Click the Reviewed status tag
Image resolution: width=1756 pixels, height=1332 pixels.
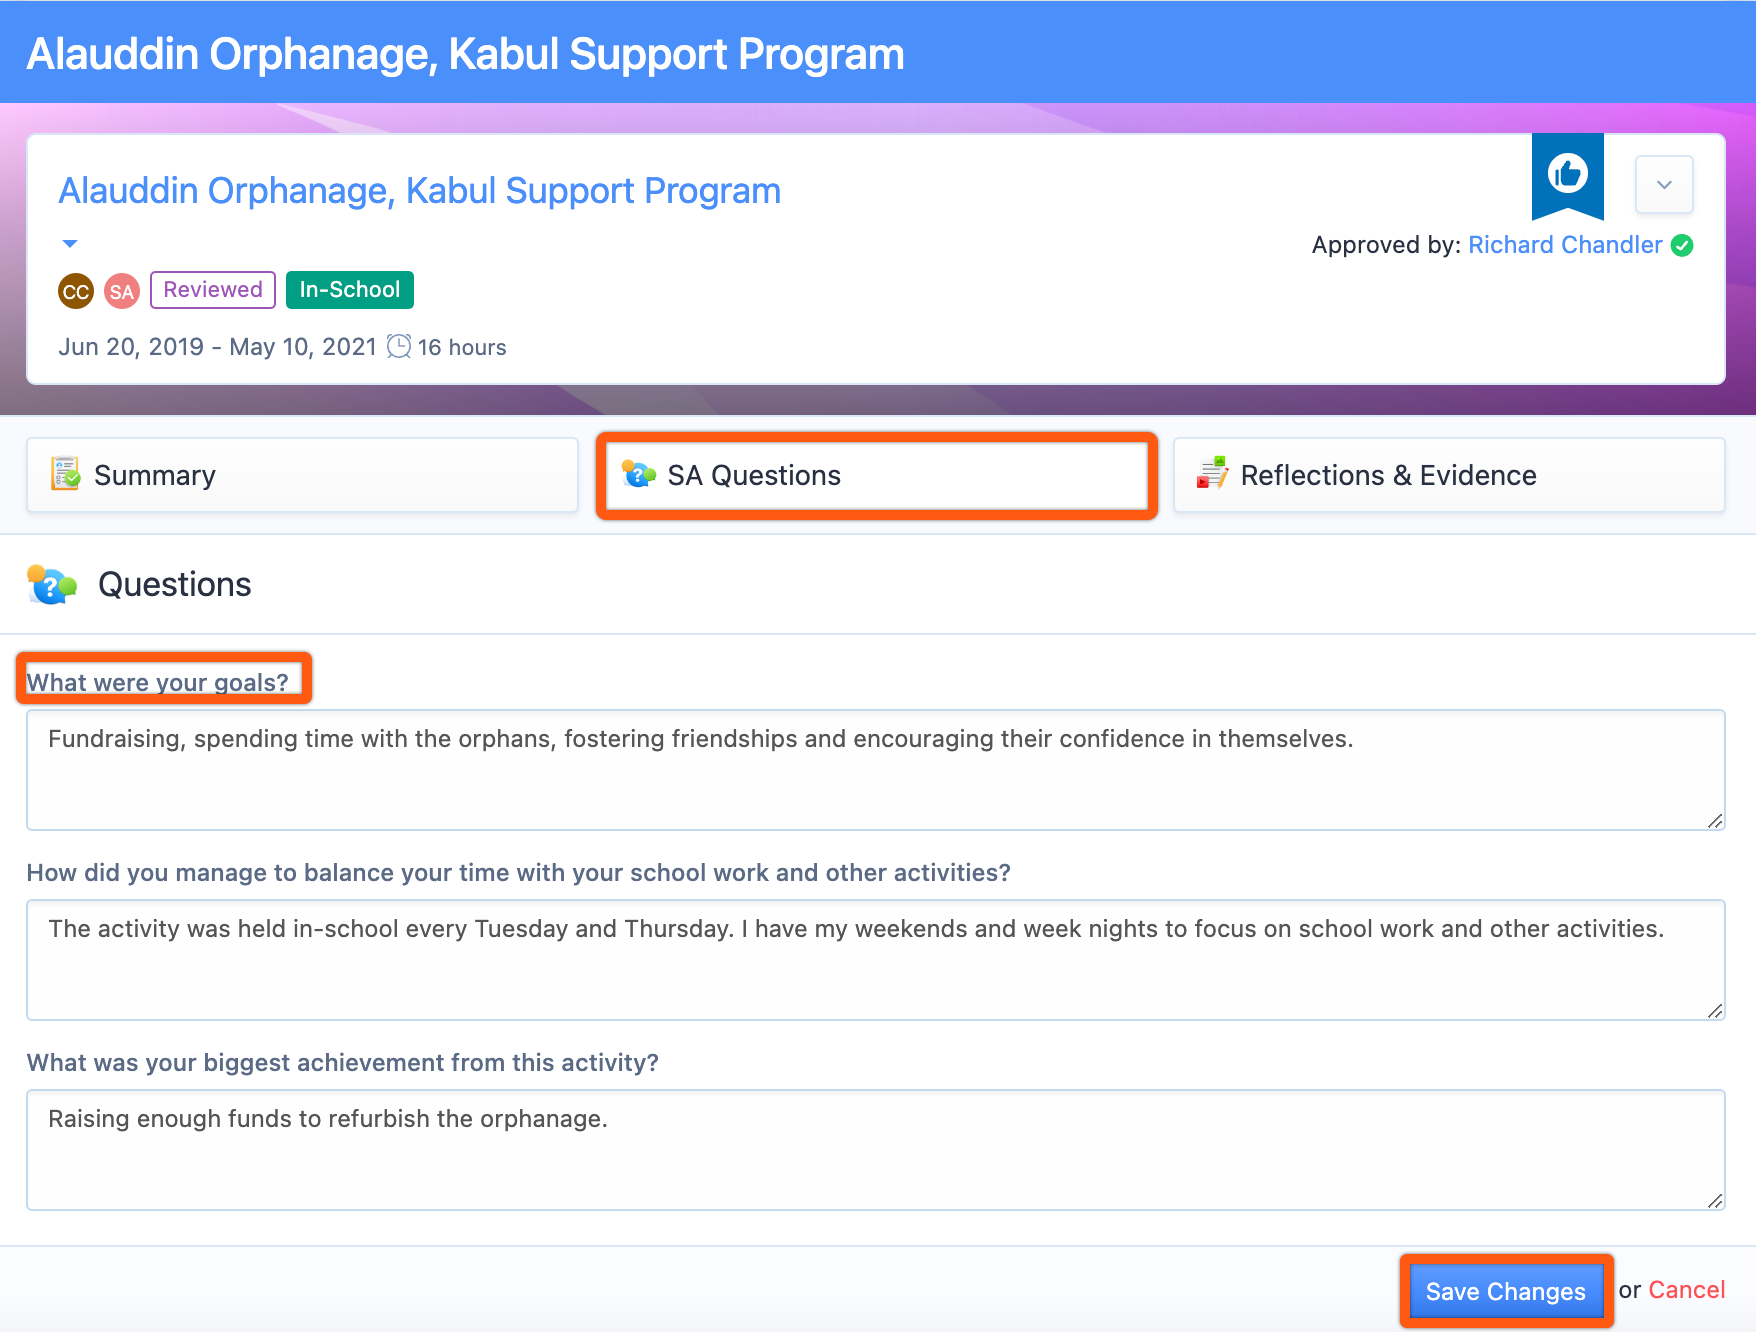tap(213, 290)
